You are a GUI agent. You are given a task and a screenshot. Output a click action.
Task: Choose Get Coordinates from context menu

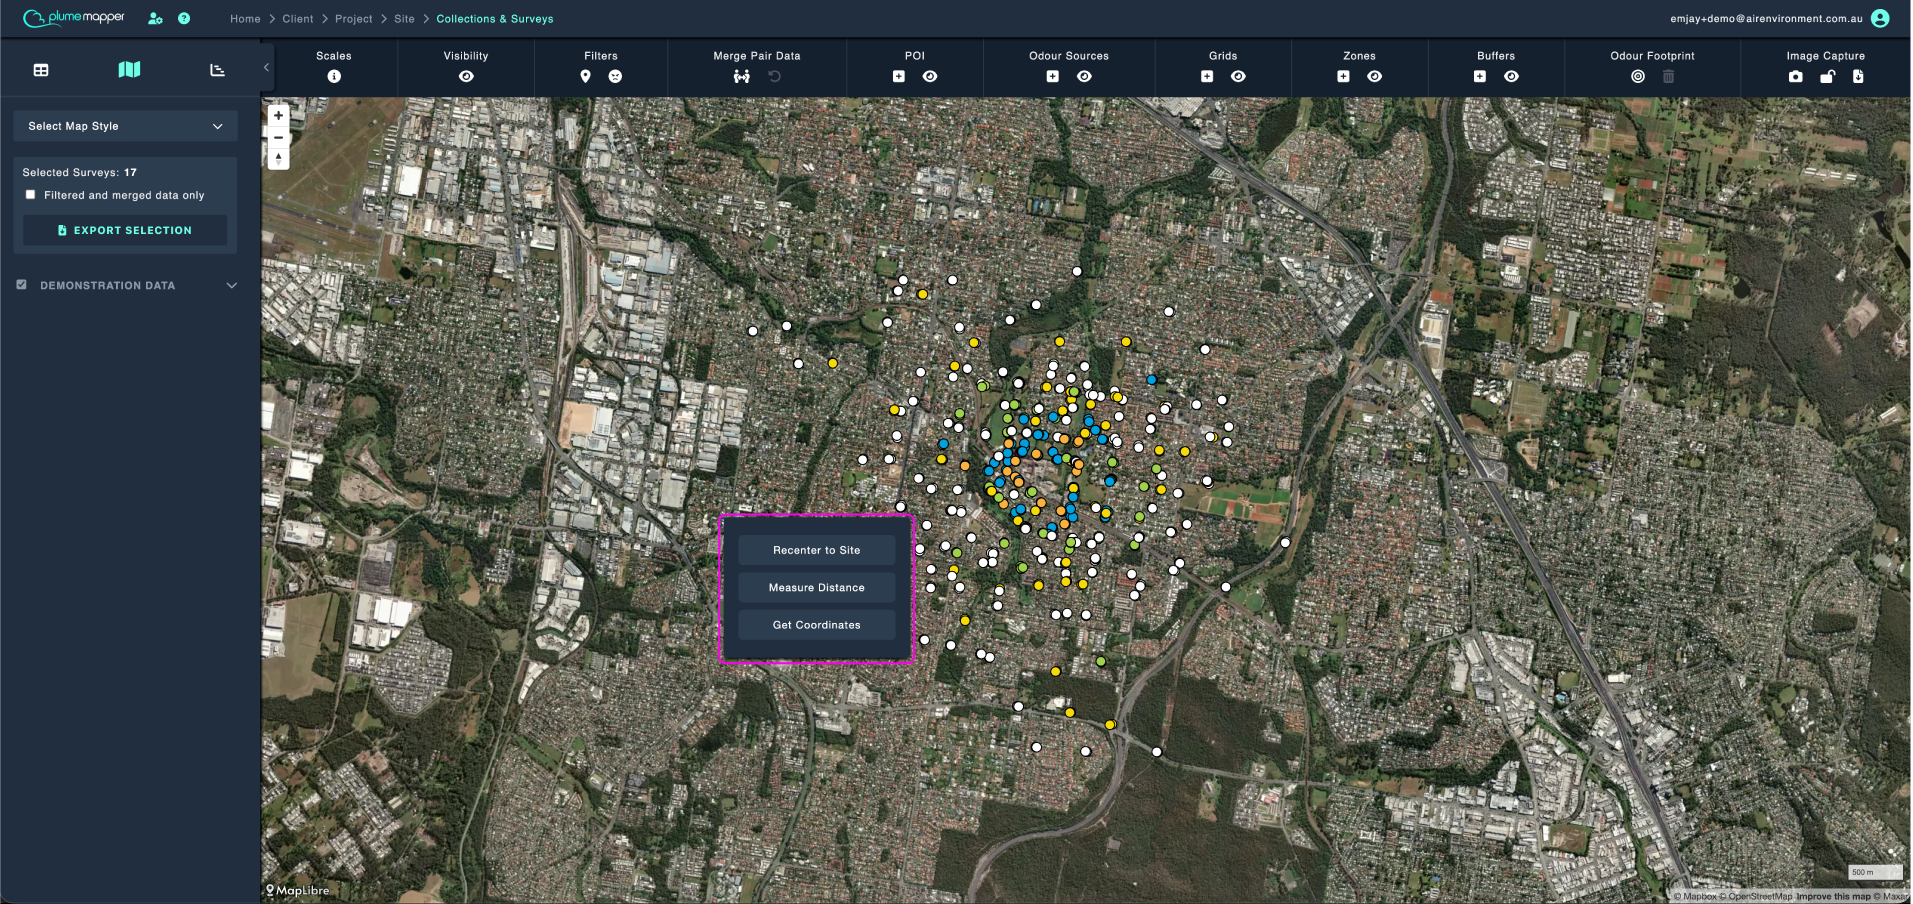coord(817,625)
